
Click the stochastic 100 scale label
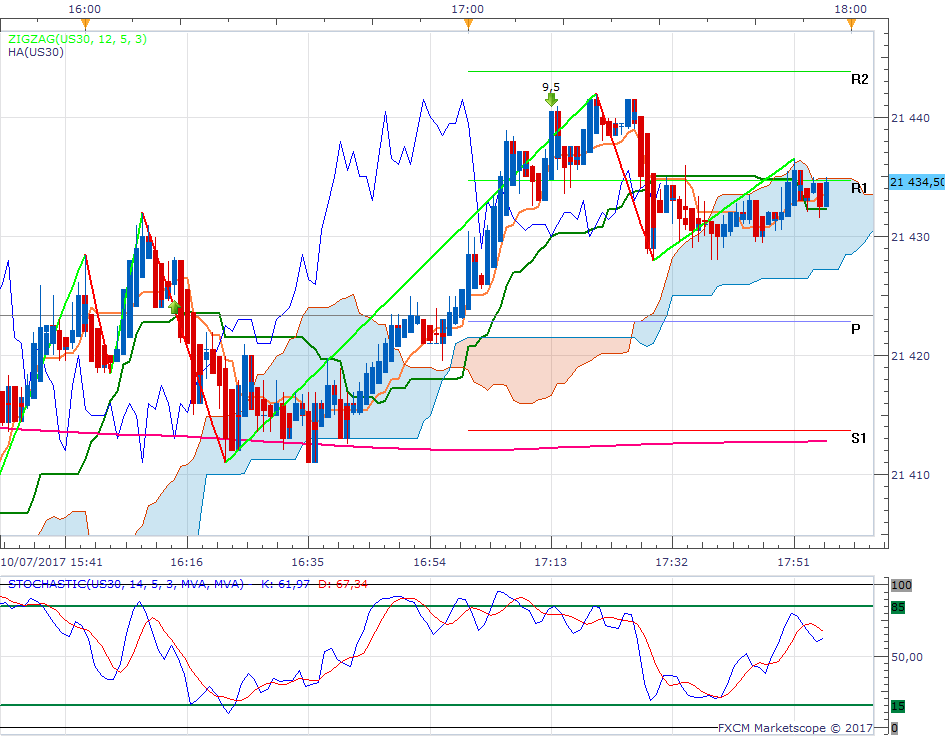(901, 585)
